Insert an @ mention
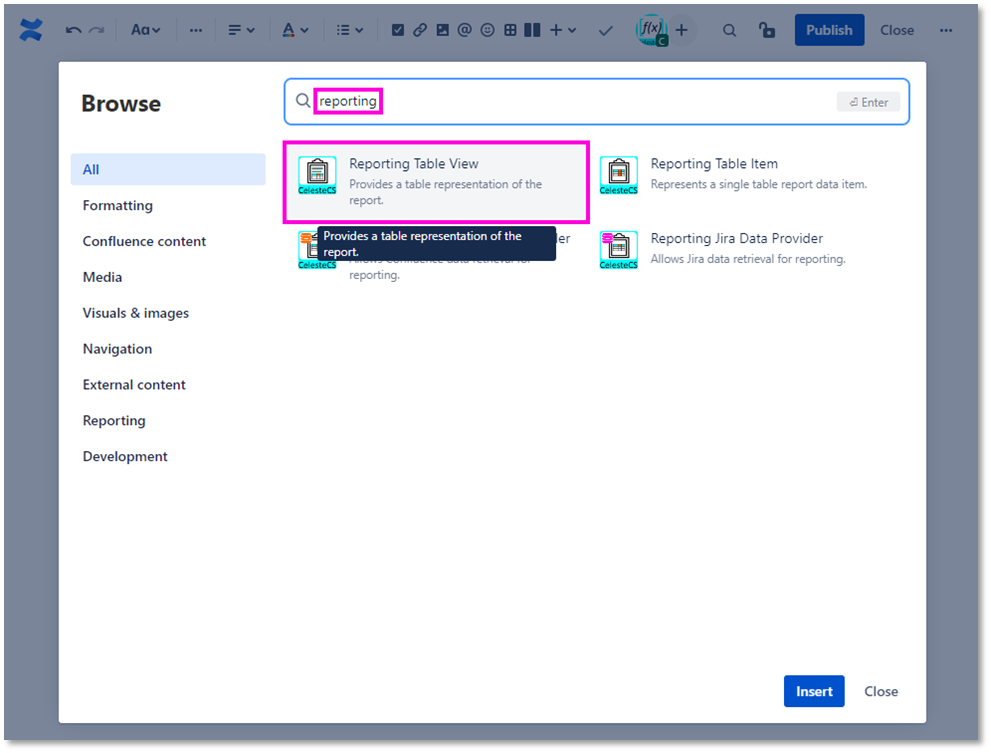This screenshot has height=753, width=991. click(x=465, y=30)
